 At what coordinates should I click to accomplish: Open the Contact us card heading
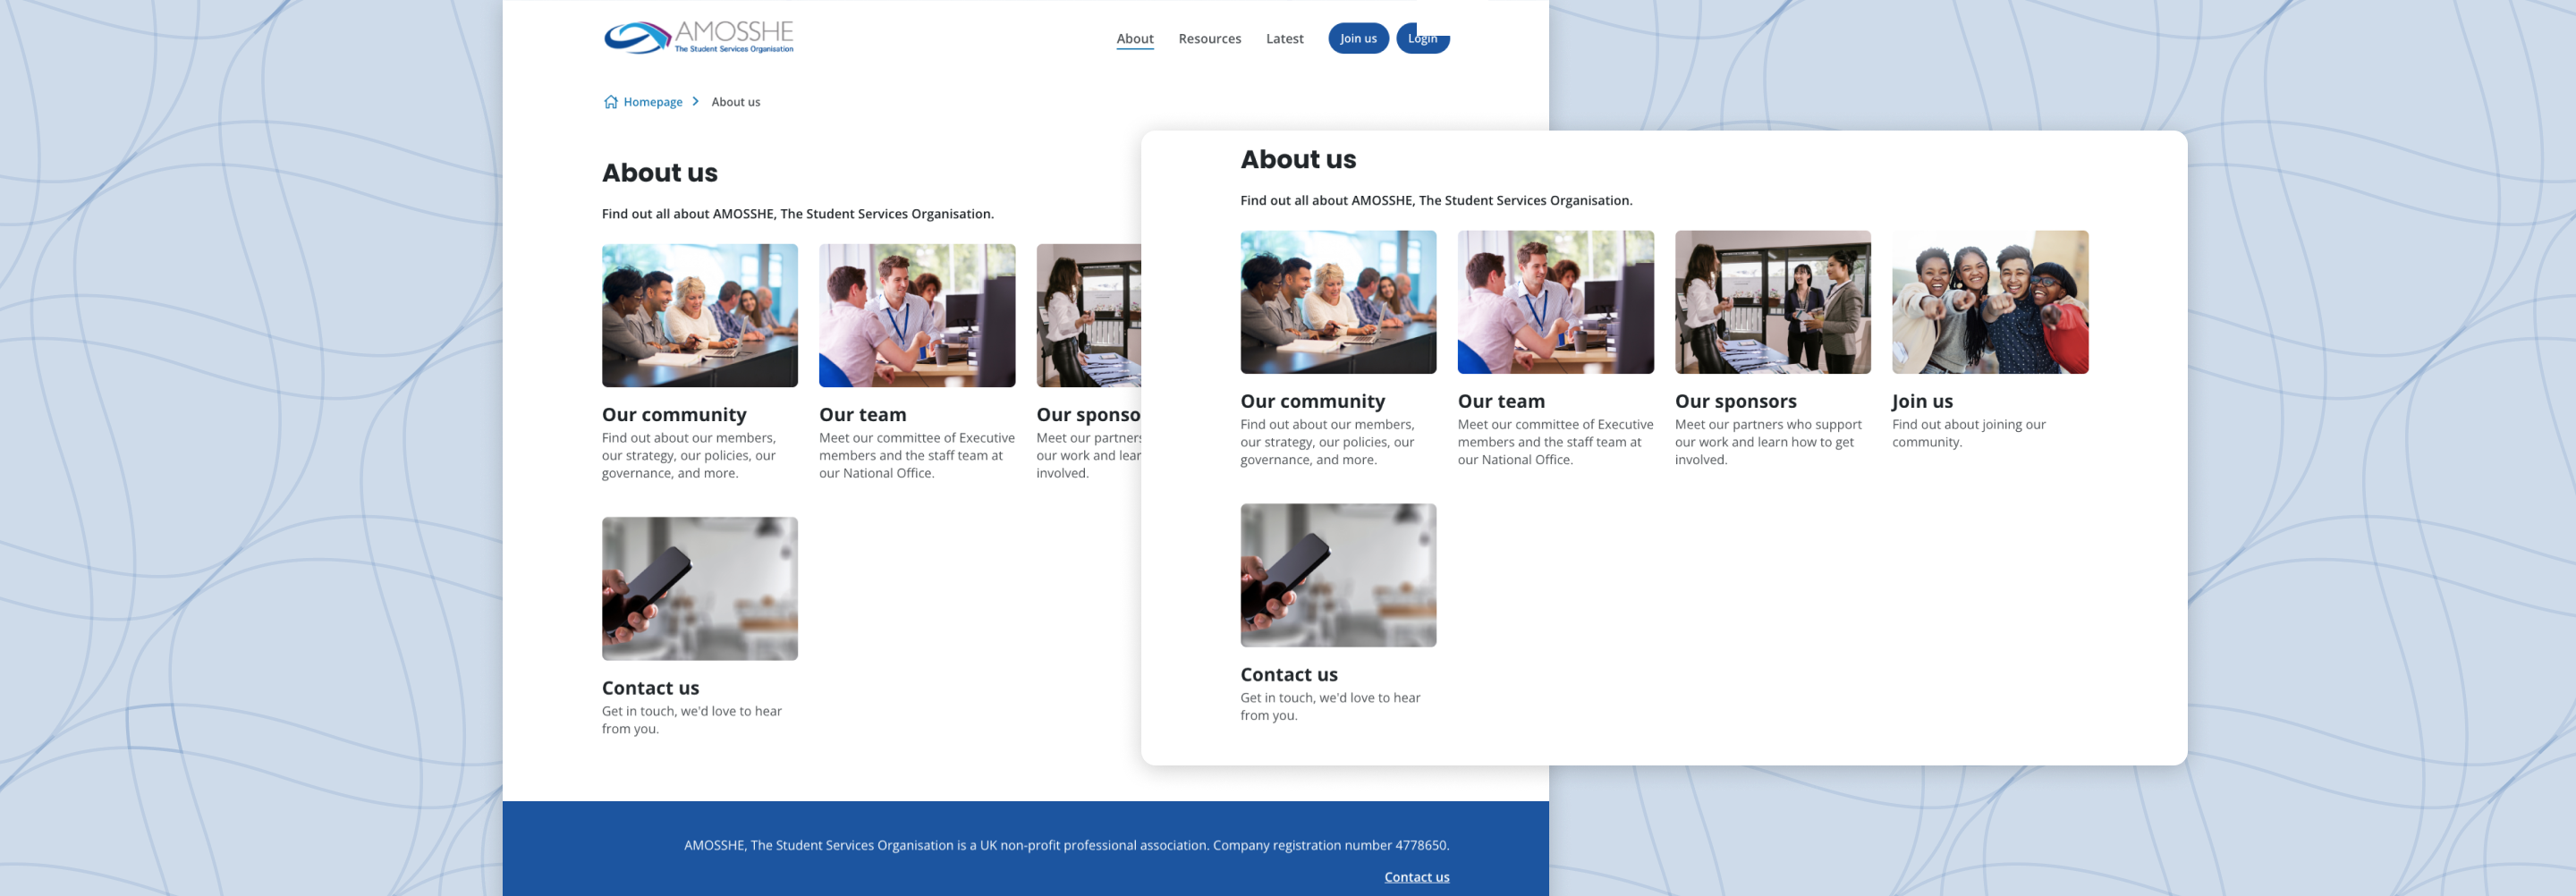(x=1289, y=674)
